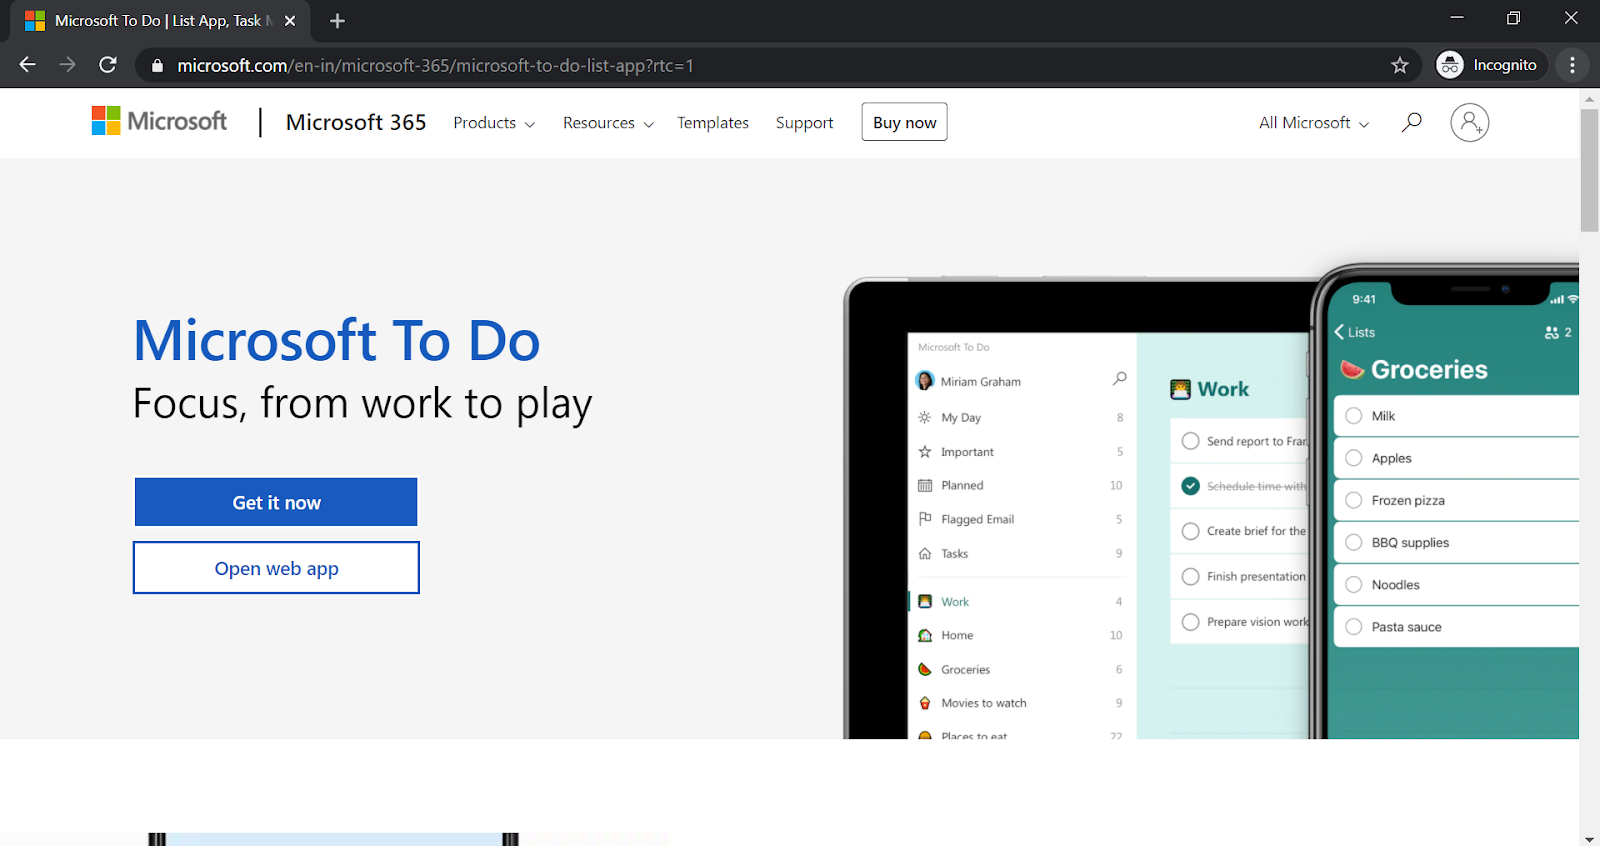Viewport: 1600px width, 846px height.
Task: Go back to the previous page
Action: pos(27,65)
